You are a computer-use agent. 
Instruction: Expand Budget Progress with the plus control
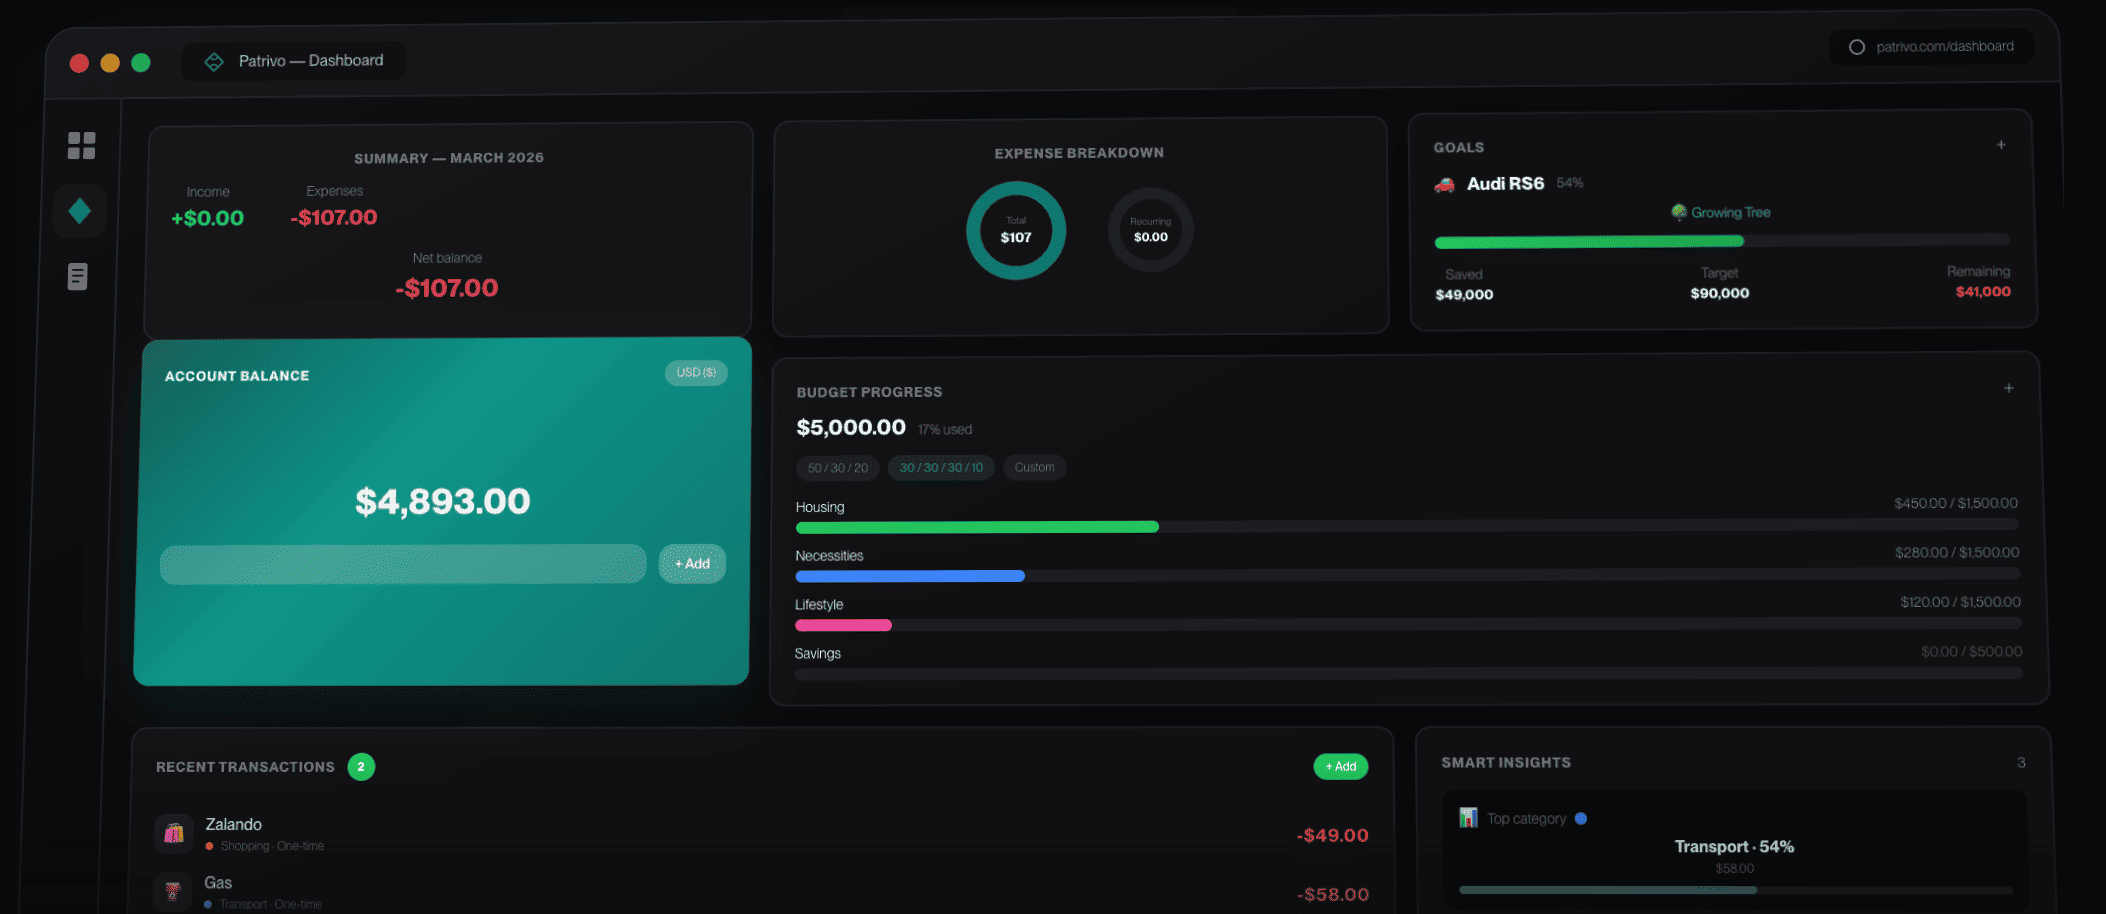[x=2009, y=388]
